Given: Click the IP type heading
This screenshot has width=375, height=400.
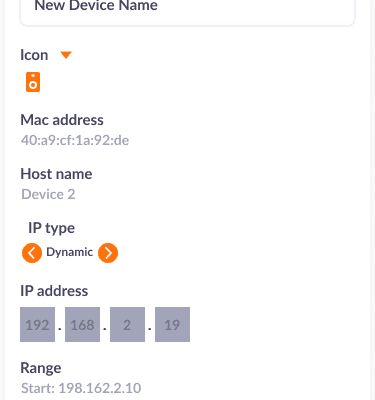Looking at the screenshot, I should (x=51, y=228).
